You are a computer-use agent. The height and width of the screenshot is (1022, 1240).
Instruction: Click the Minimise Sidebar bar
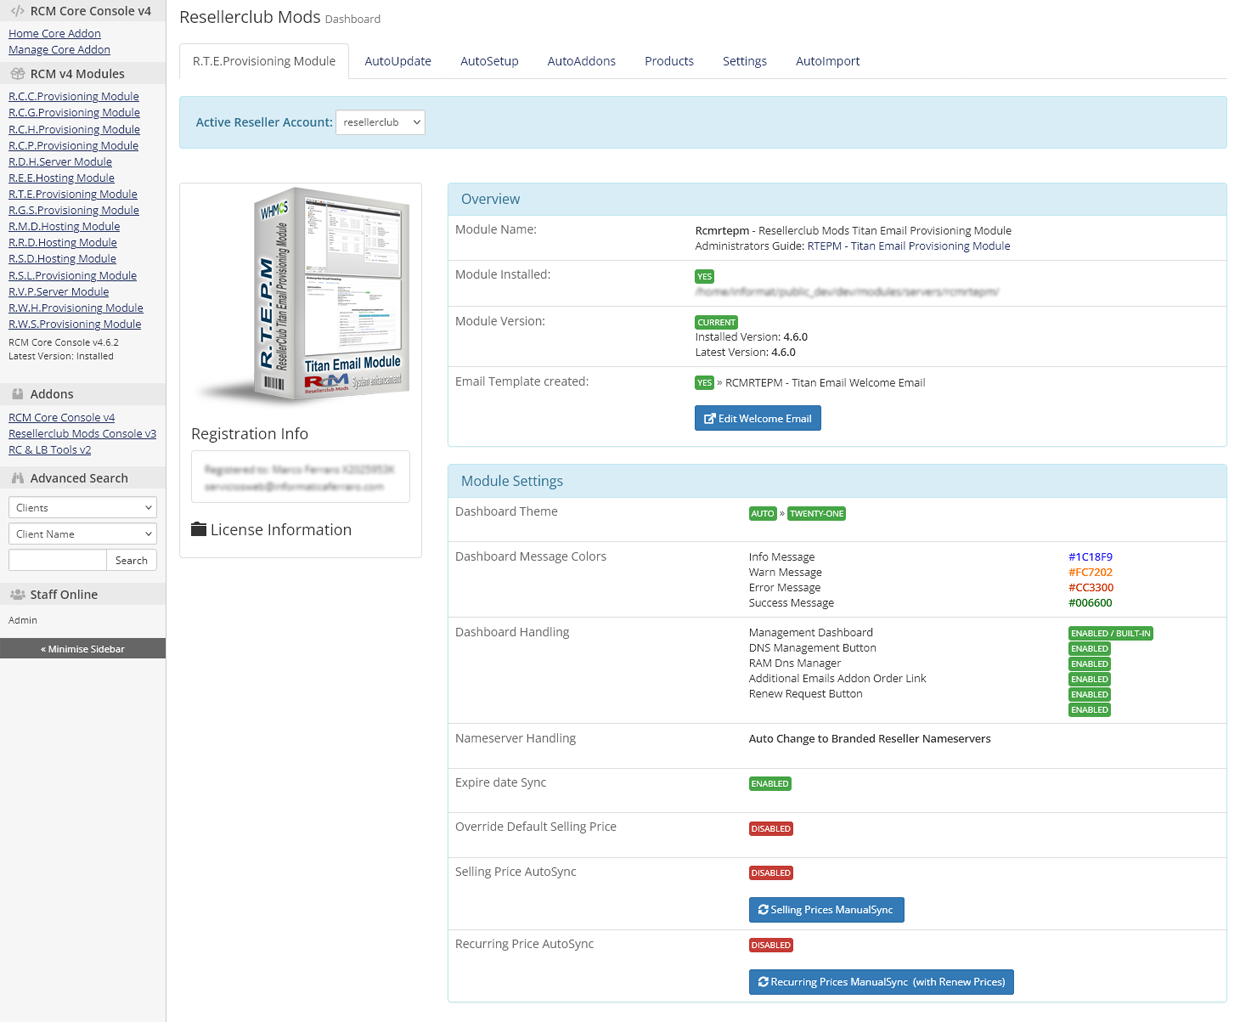coord(83,648)
